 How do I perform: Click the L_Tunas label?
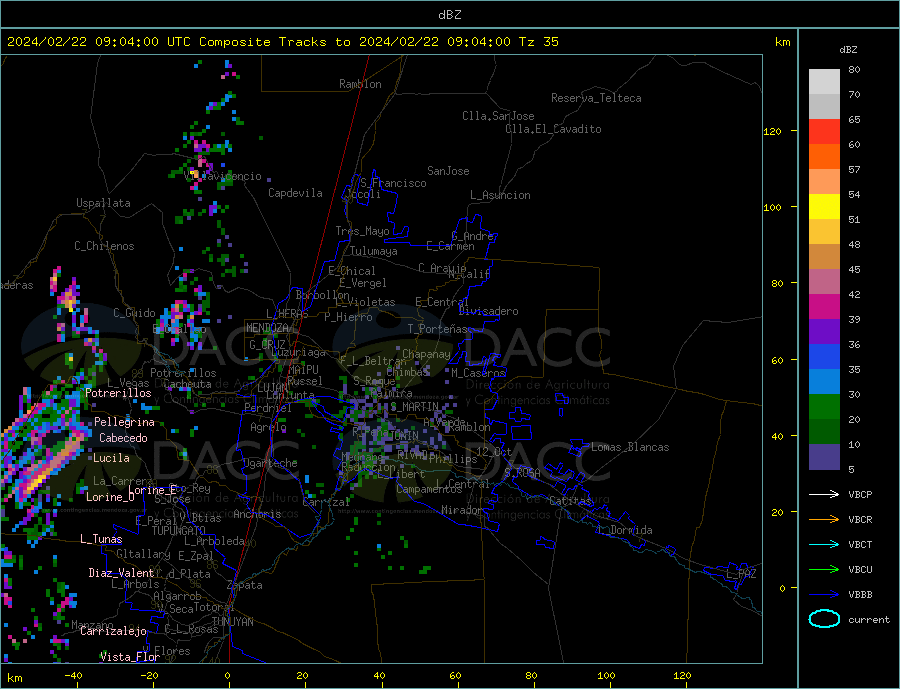[x=101, y=539]
